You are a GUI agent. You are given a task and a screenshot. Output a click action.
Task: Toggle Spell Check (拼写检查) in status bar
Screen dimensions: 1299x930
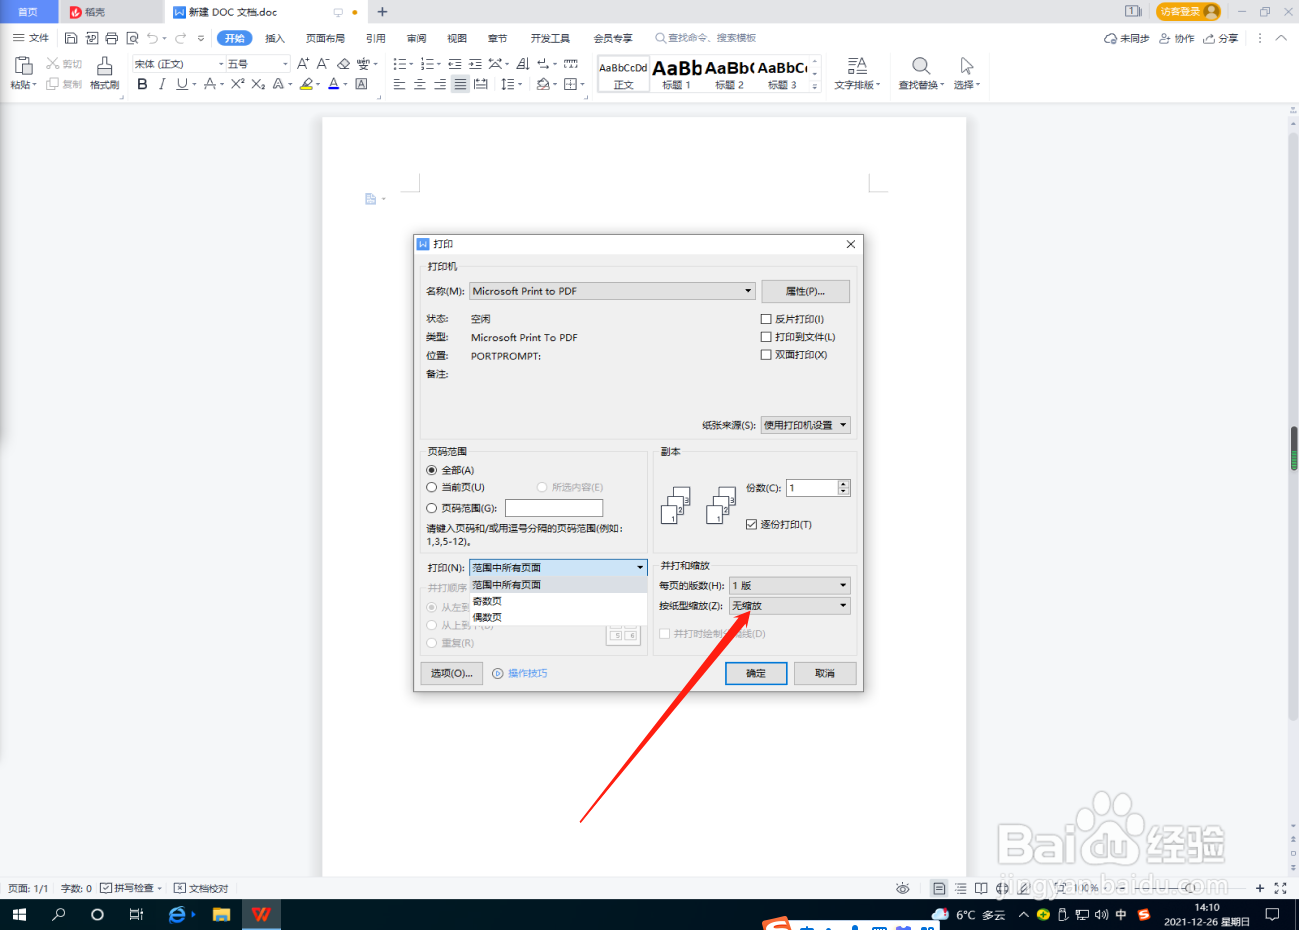pyautogui.click(x=131, y=888)
